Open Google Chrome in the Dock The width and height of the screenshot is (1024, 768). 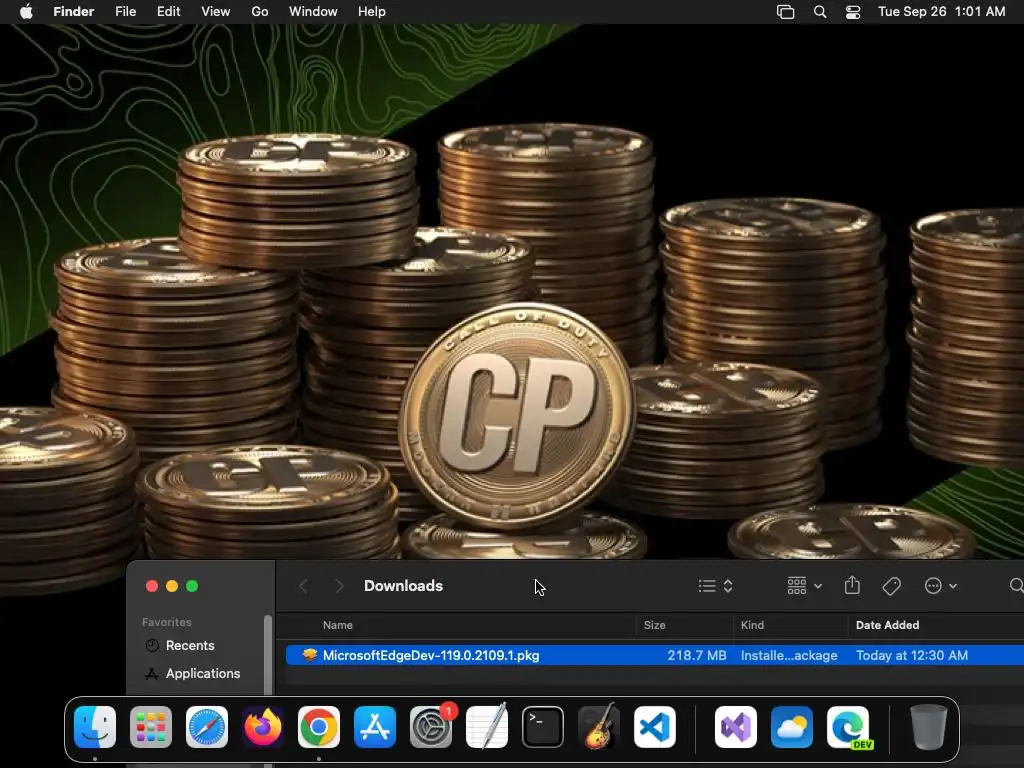coord(319,726)
